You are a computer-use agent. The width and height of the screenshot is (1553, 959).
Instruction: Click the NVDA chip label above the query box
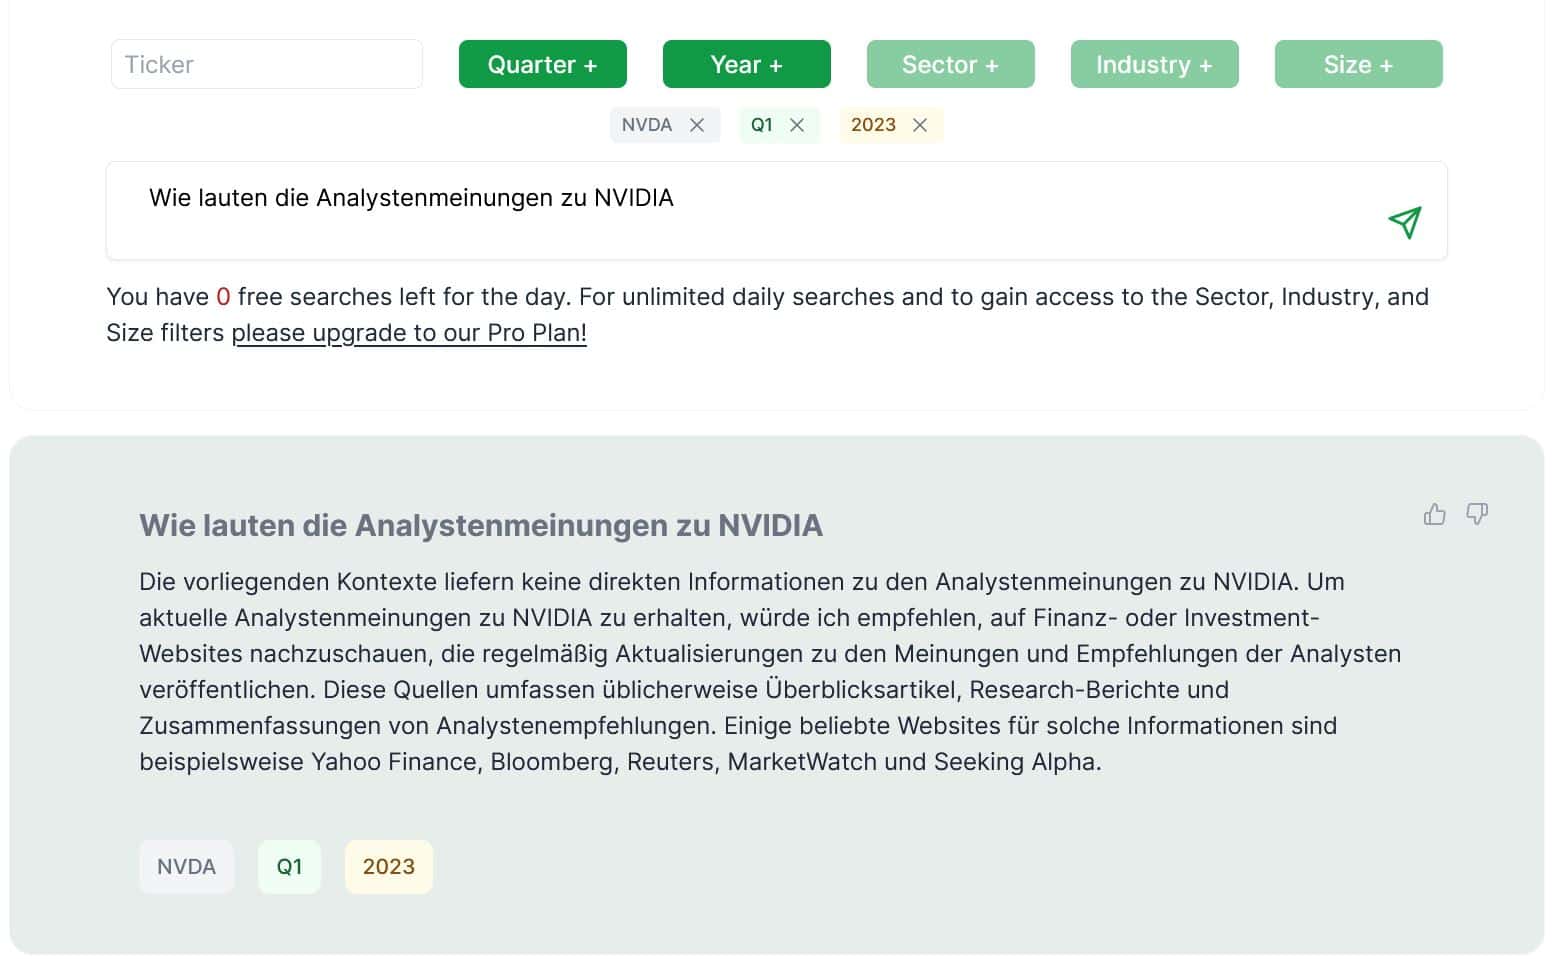(x=647, y=125)
